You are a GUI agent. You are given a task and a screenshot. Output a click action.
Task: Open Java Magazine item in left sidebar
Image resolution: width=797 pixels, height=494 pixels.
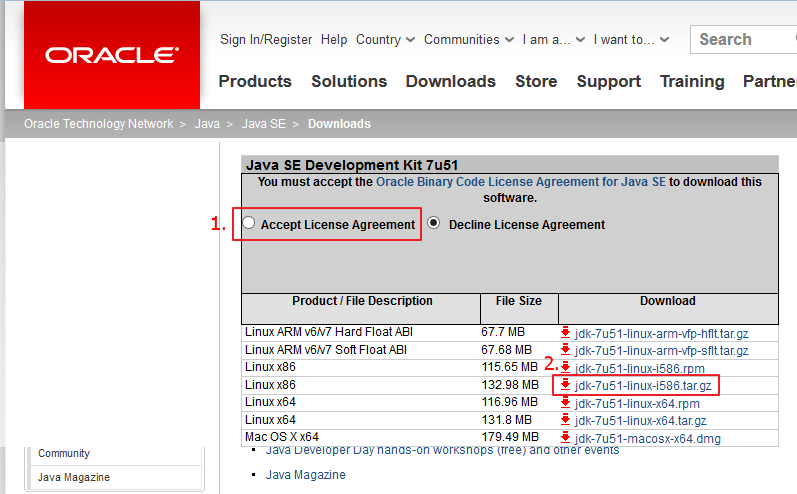point(74,477)
